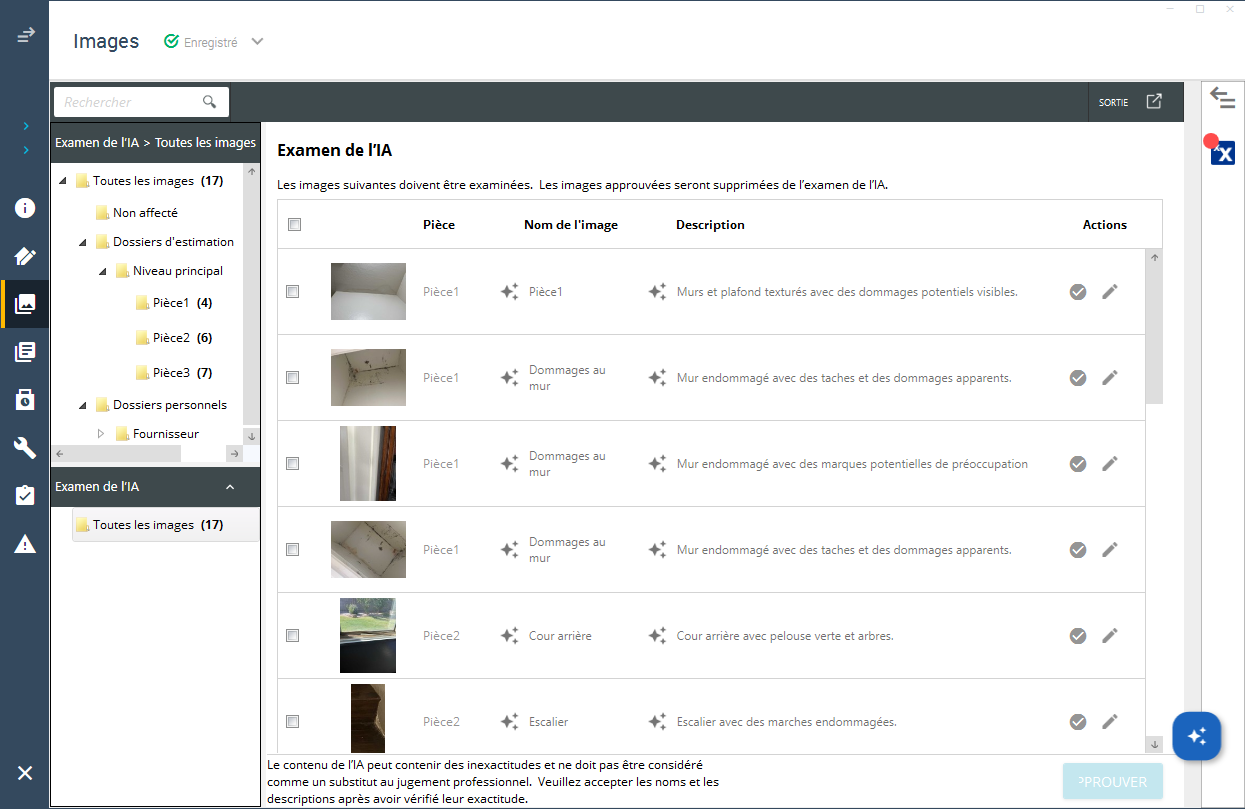Click the Description column header

pos(710,225)
